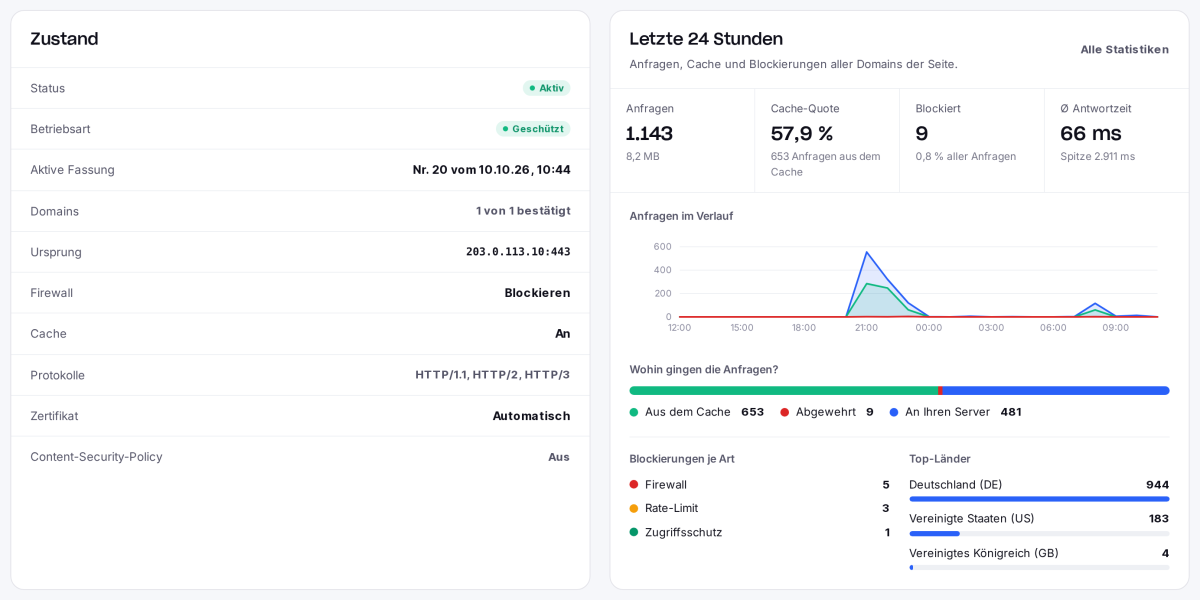Click the green "Aktiv" status badge
Image resolution: width=1200 pixels, height=600 pixels.
(x=546, y=88)
